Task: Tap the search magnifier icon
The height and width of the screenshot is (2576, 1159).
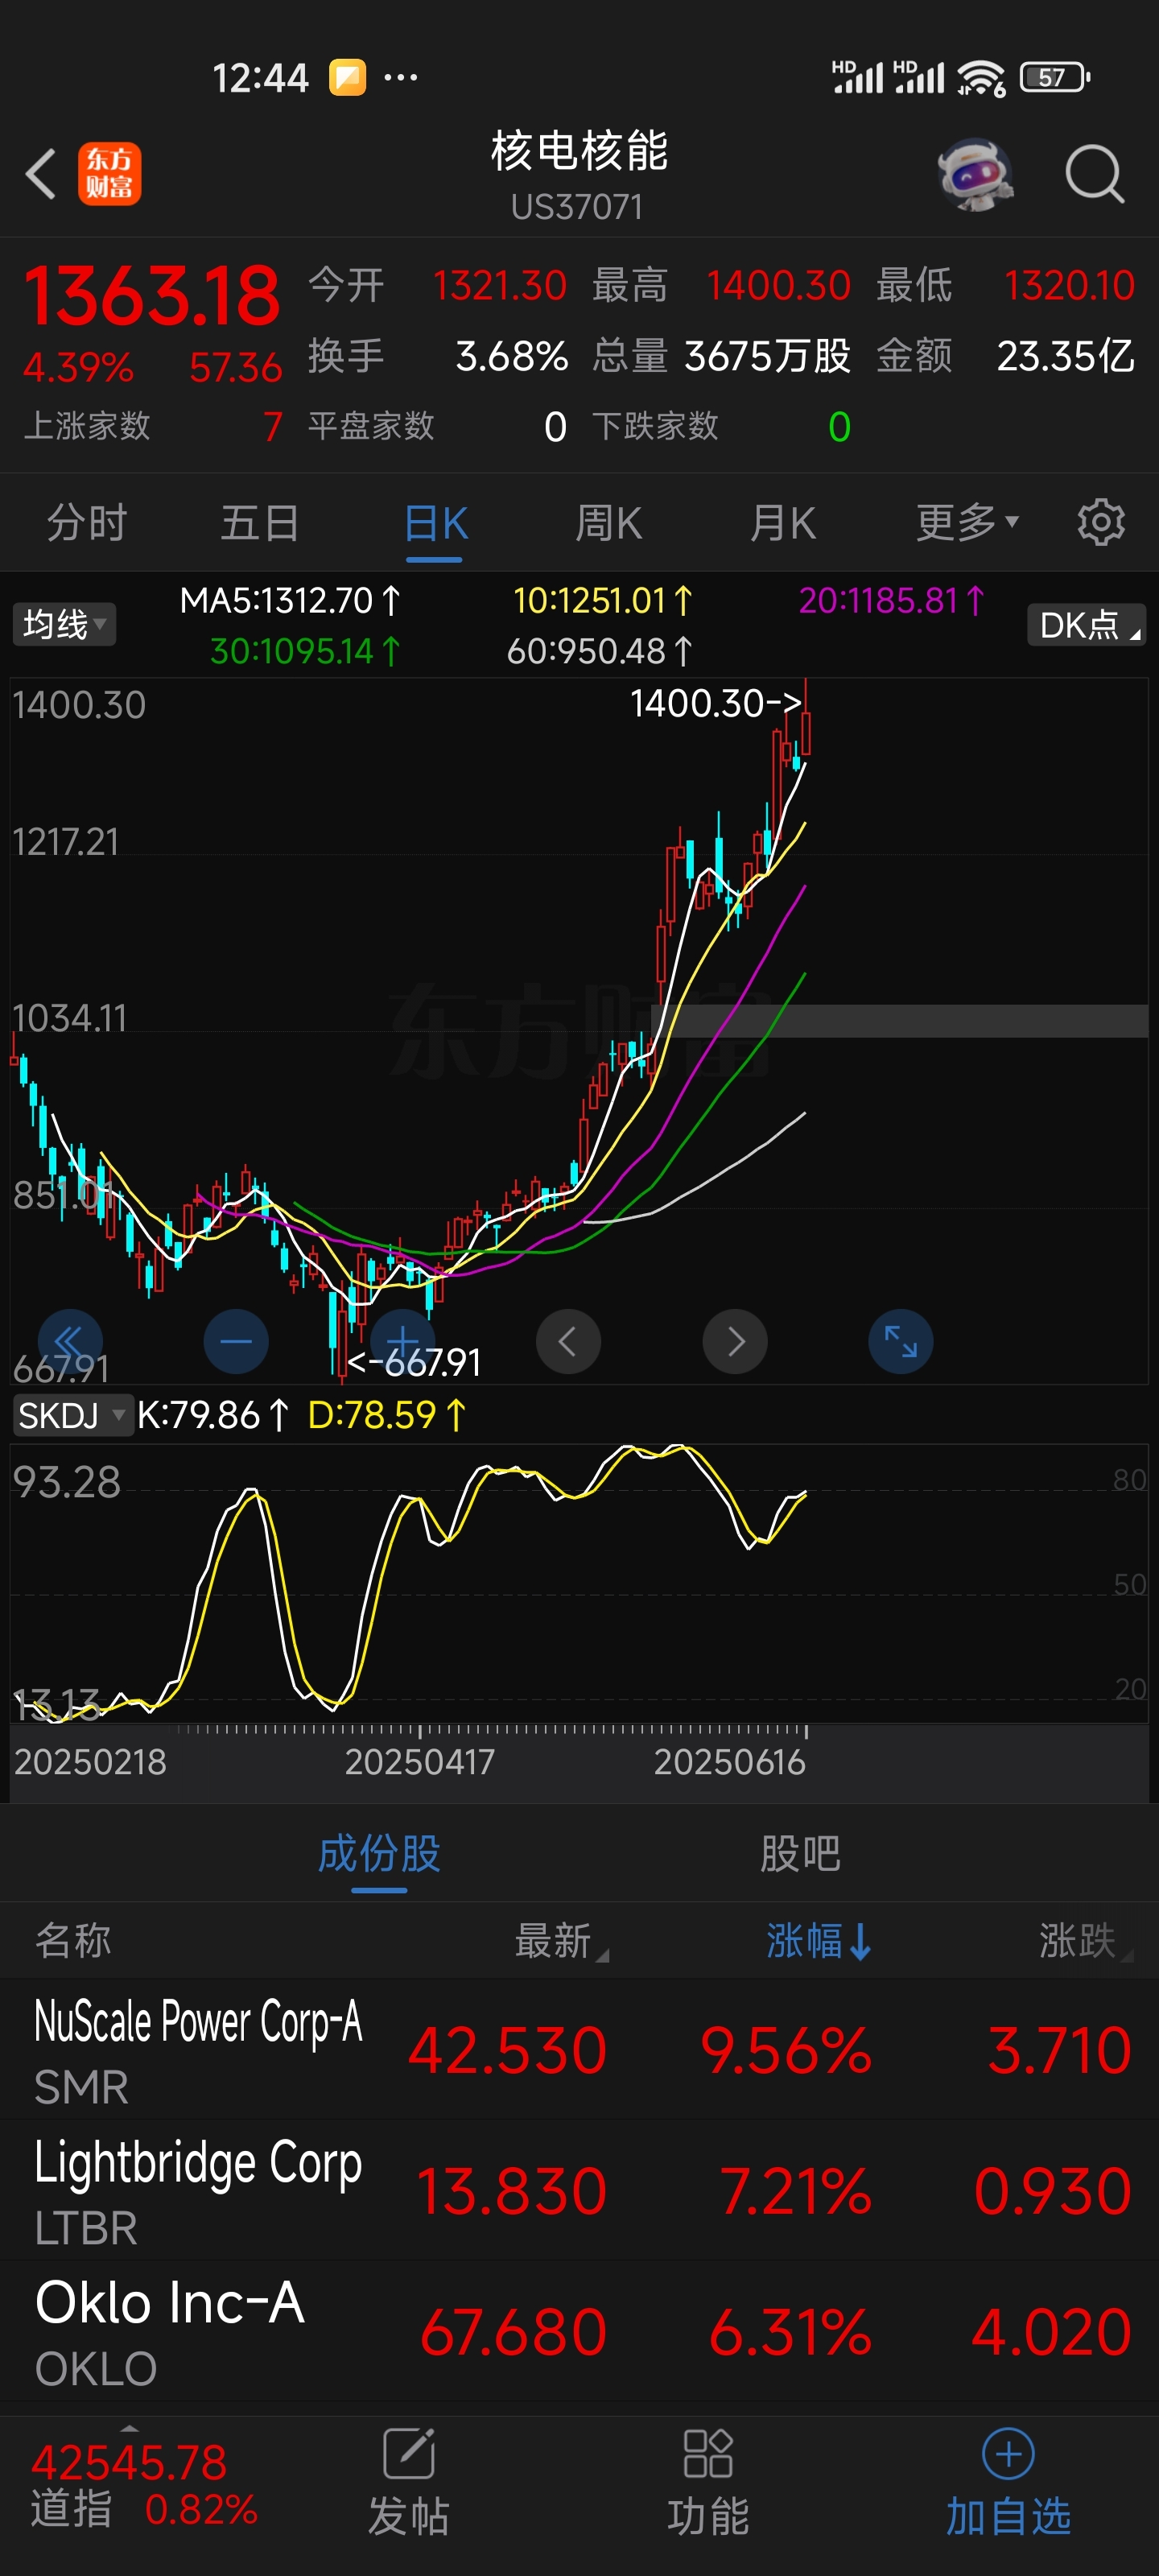Action: 1094,174
